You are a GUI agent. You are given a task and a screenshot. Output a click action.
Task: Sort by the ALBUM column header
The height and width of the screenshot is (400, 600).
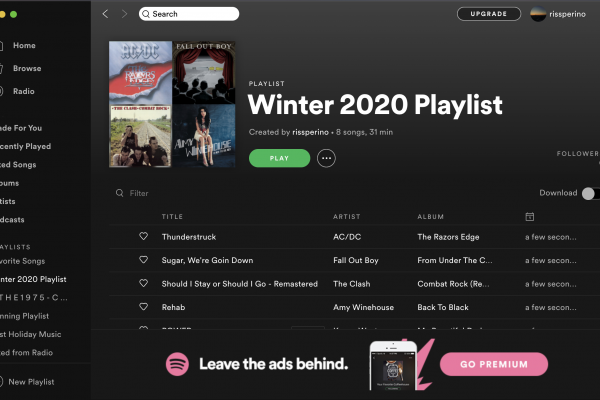430,217
